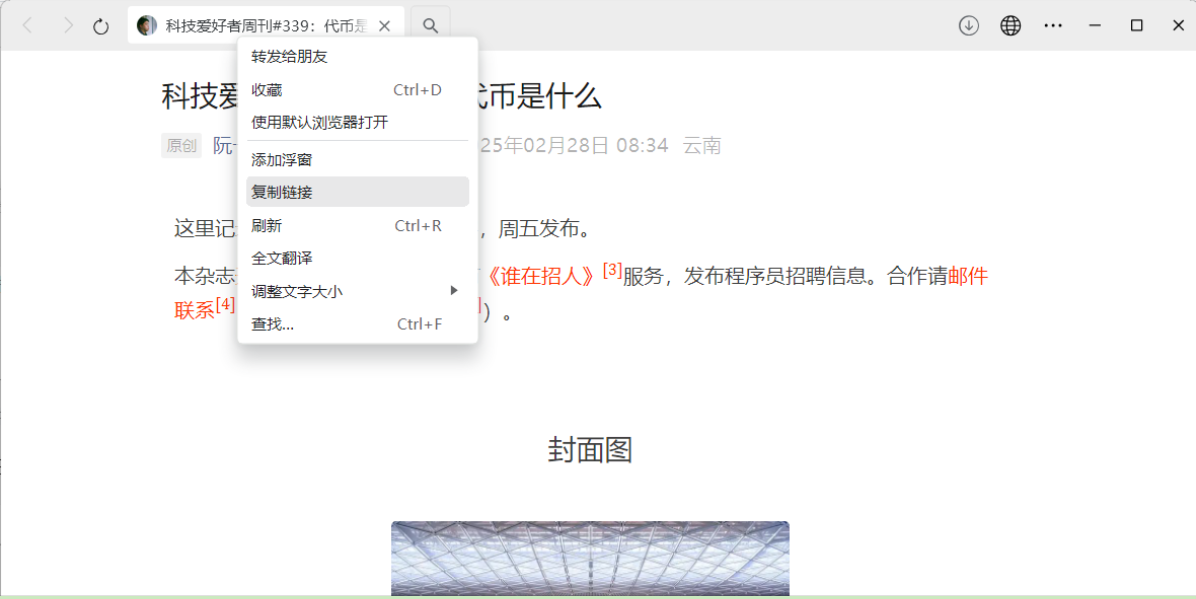
Task: Open search with the magnifier icon
Action: (x=430, y=26)
